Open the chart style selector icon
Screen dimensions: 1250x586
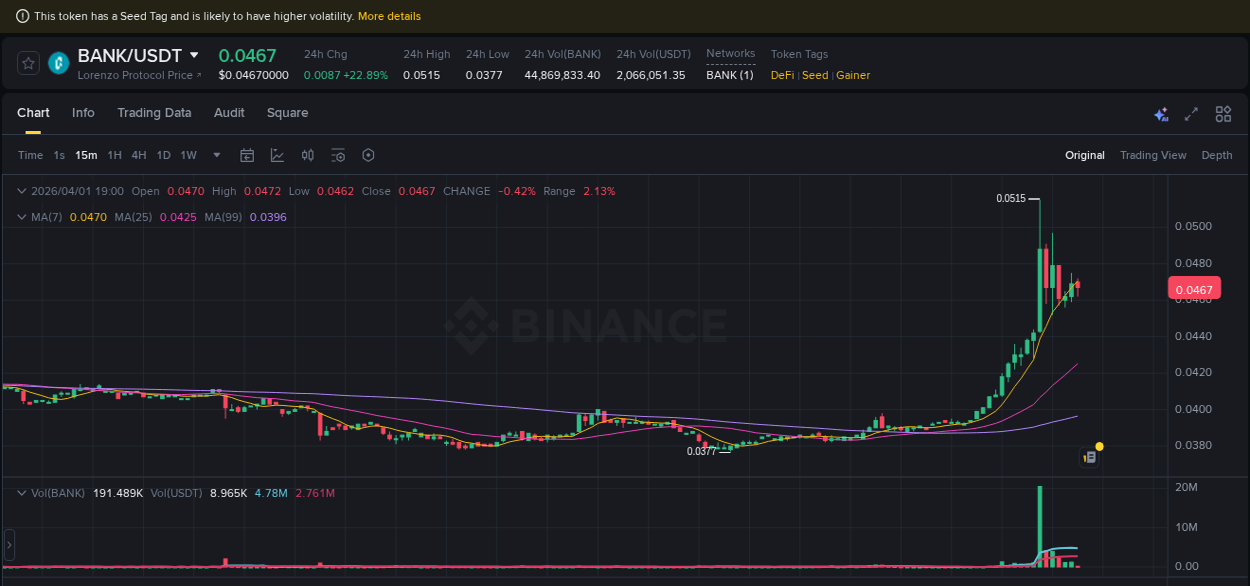coord(277,155)
